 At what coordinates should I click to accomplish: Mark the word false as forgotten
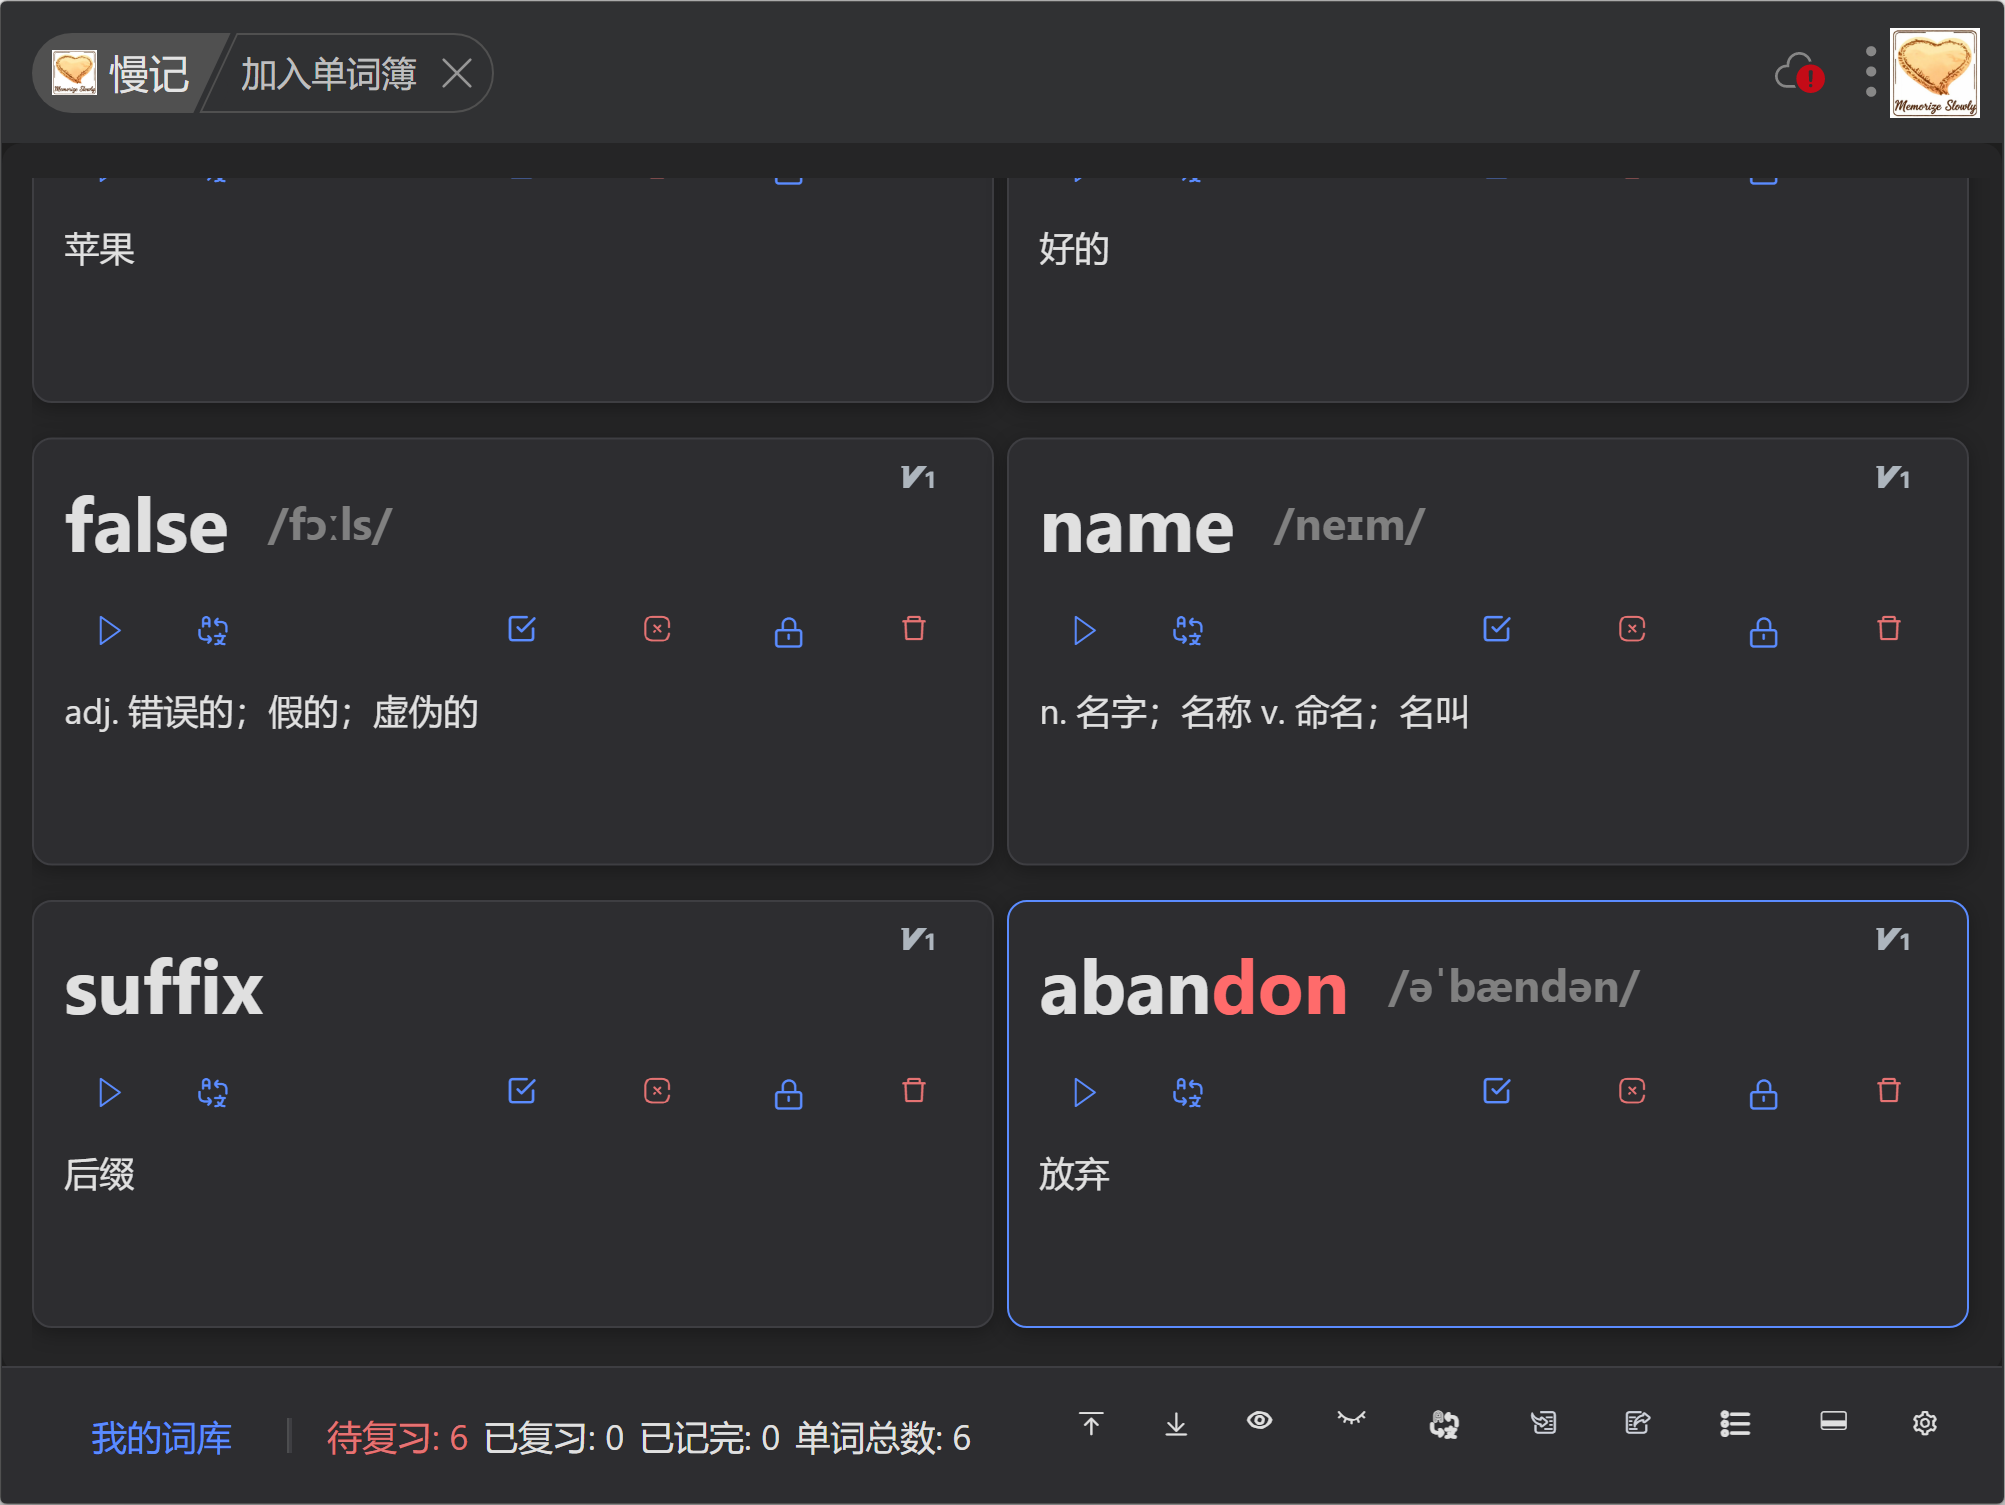click(x=657, y=629)
